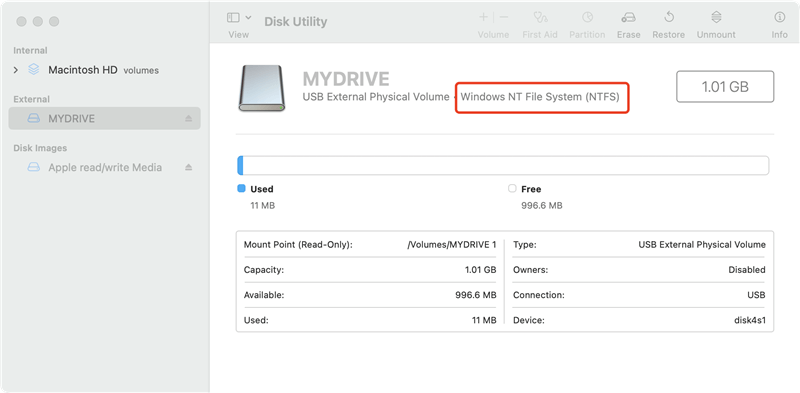Run First Aid on the drive

point(540,25)
